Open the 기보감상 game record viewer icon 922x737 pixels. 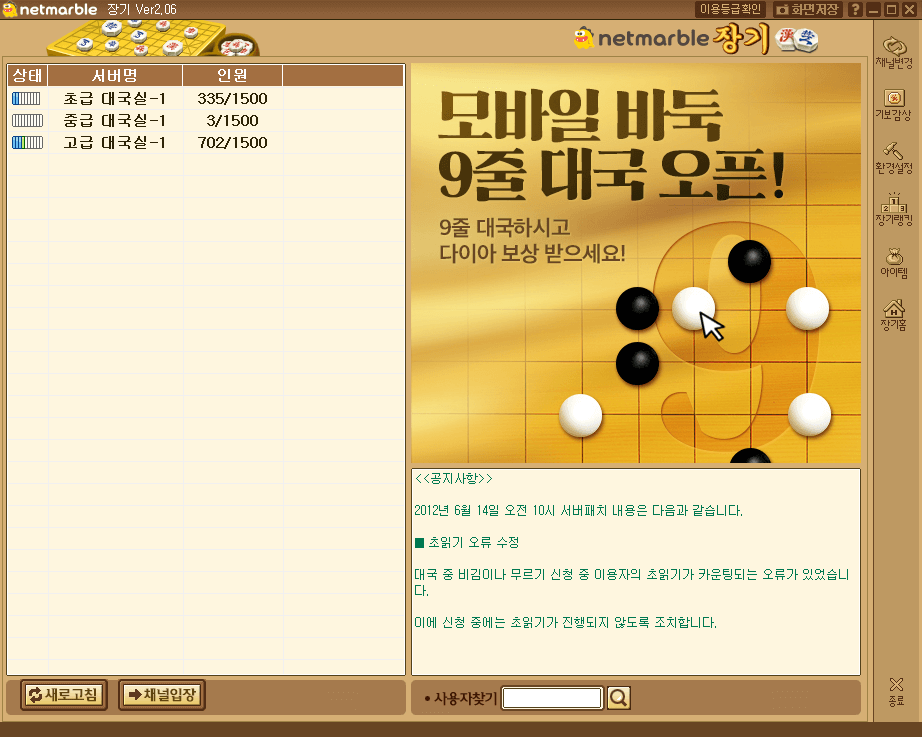tap(894, 105)
